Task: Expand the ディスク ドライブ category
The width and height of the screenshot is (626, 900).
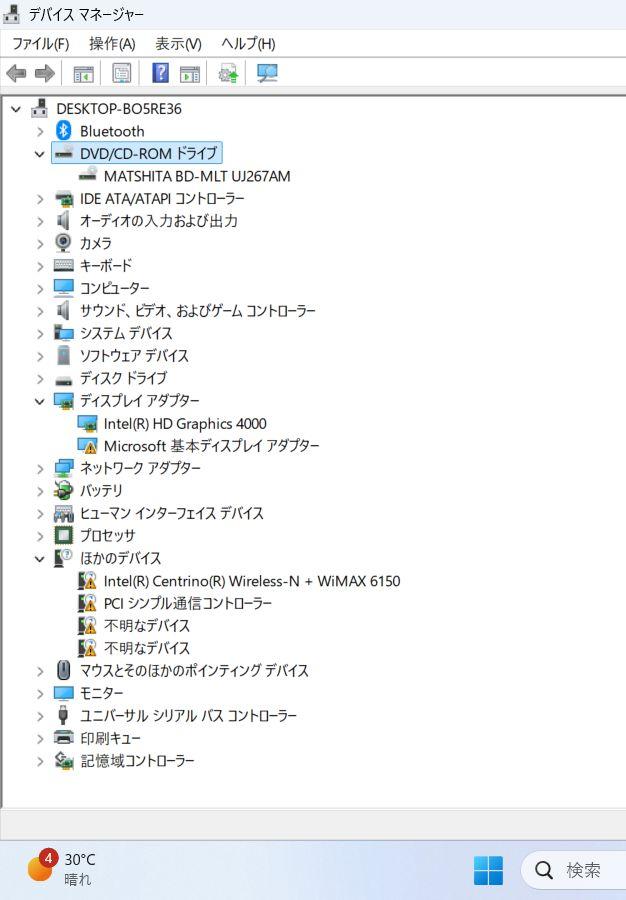Action: 40,378
